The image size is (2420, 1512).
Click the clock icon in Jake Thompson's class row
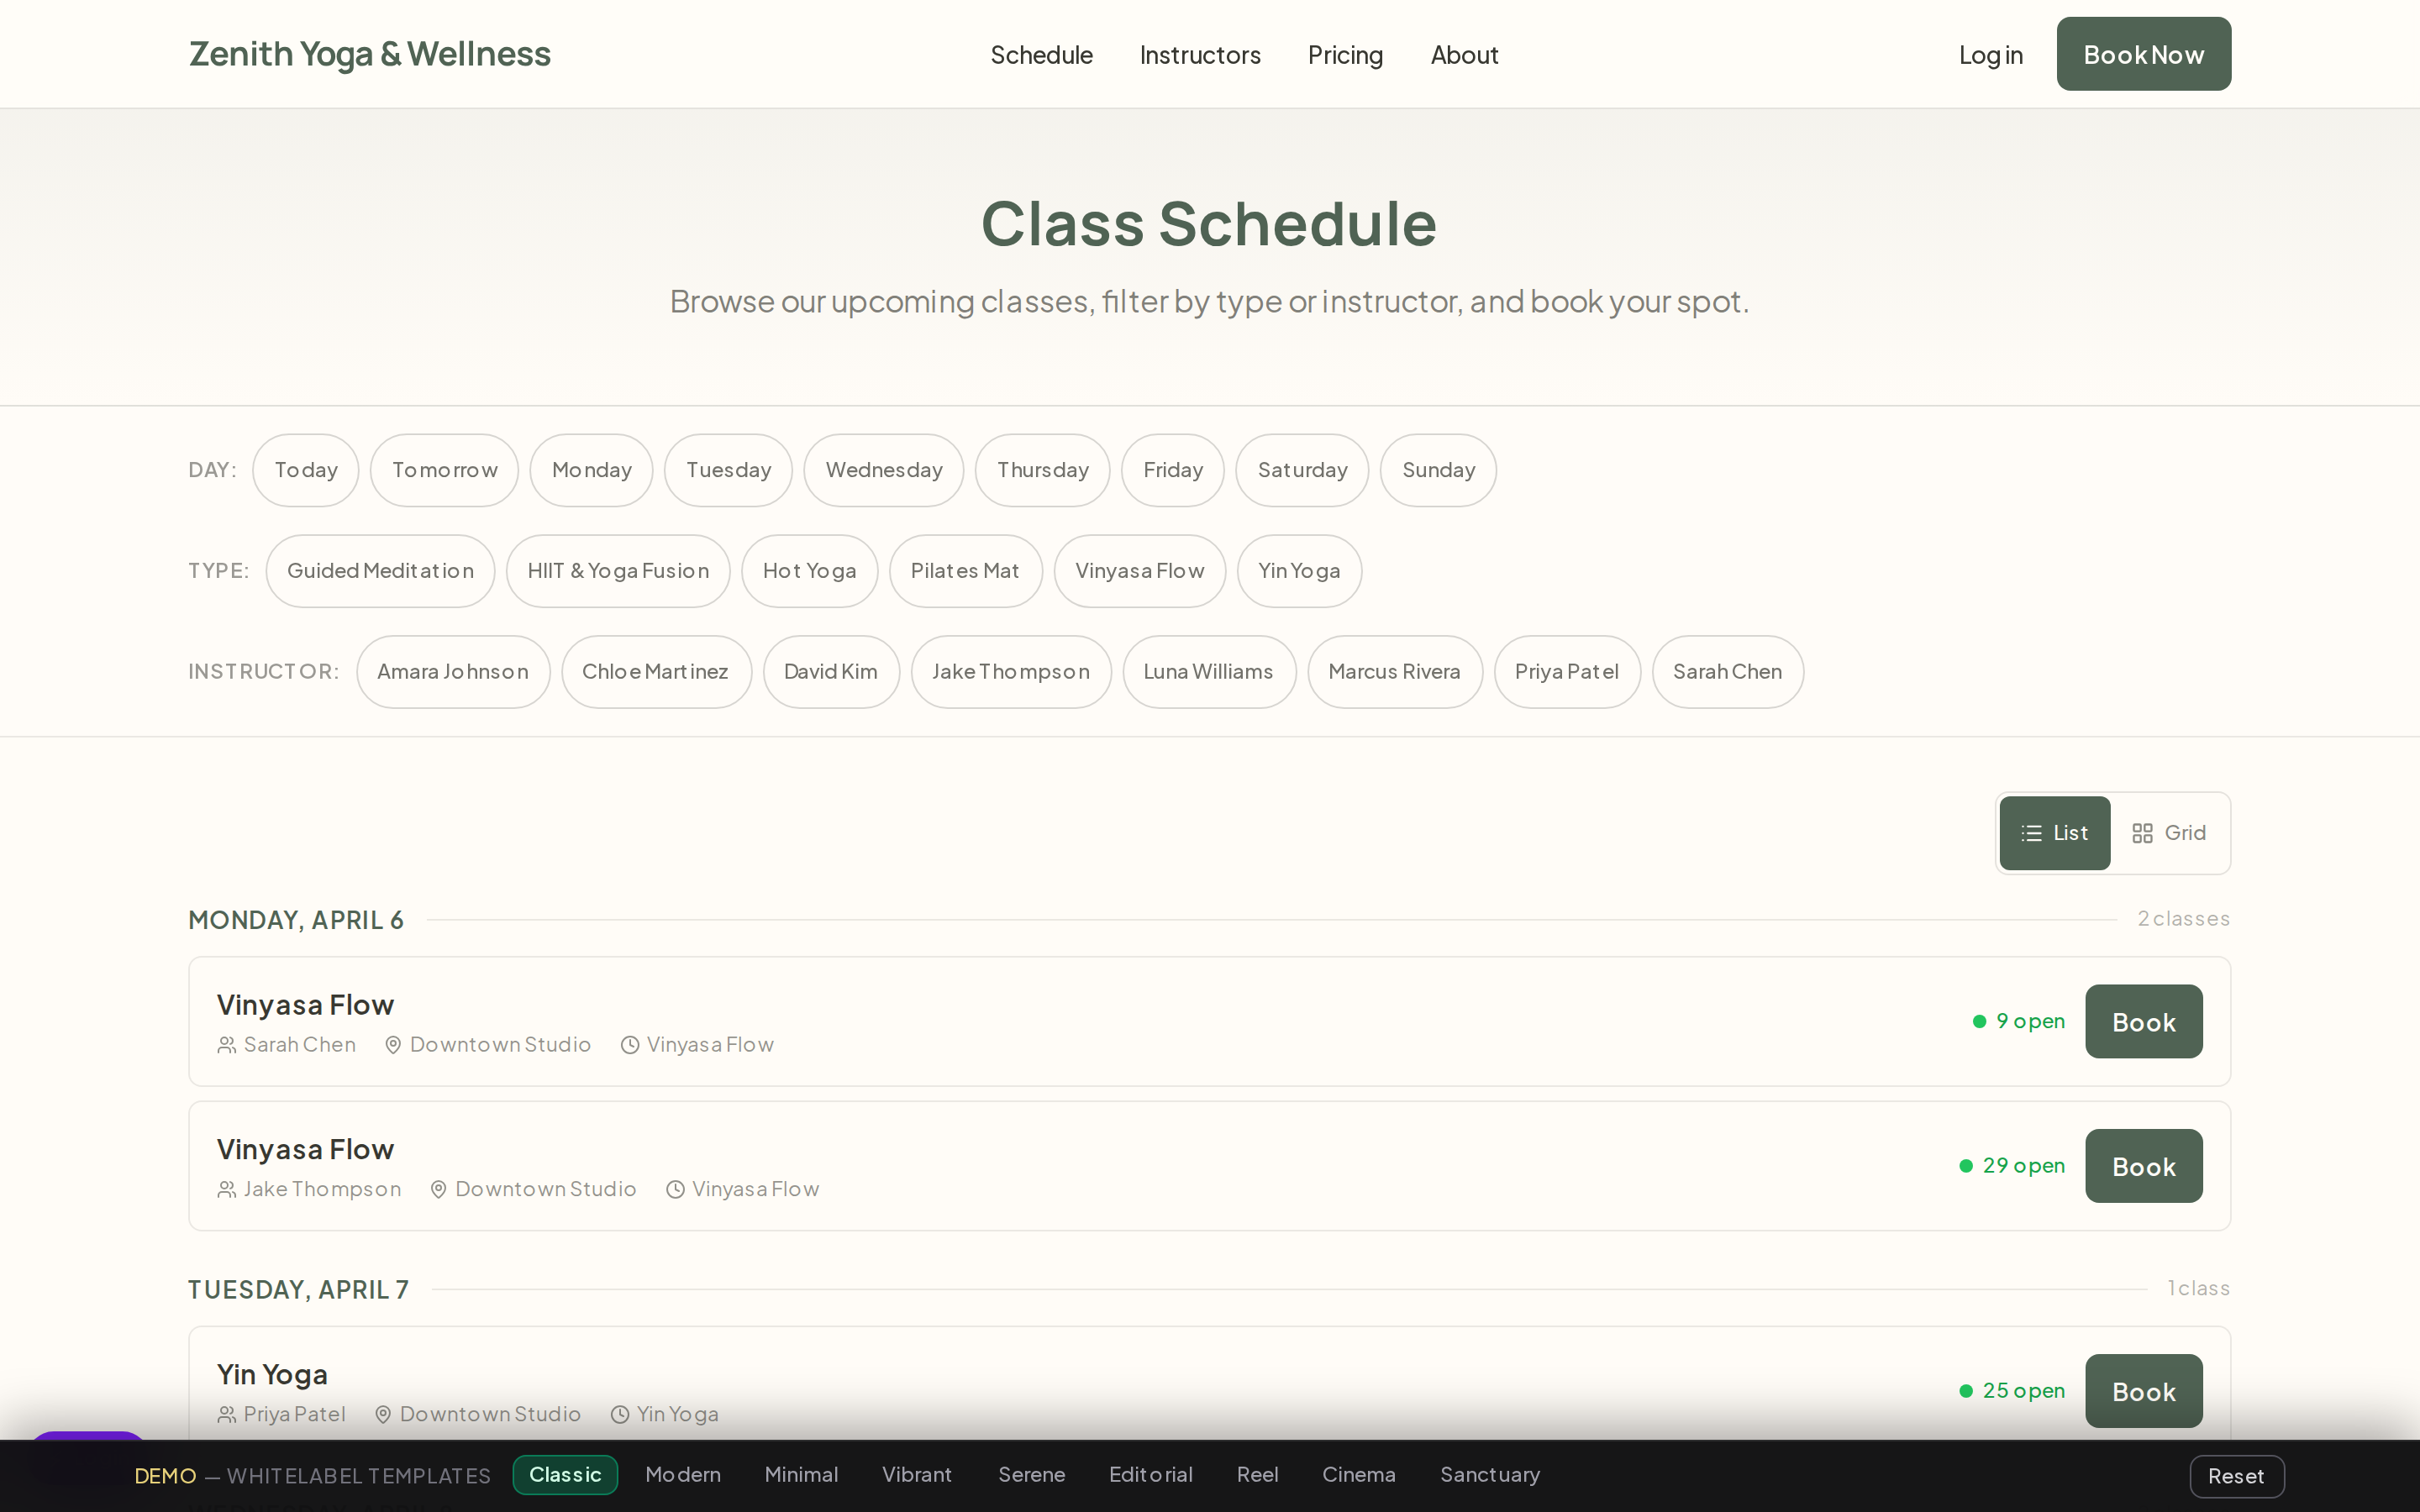click(x=675, y=1189)
